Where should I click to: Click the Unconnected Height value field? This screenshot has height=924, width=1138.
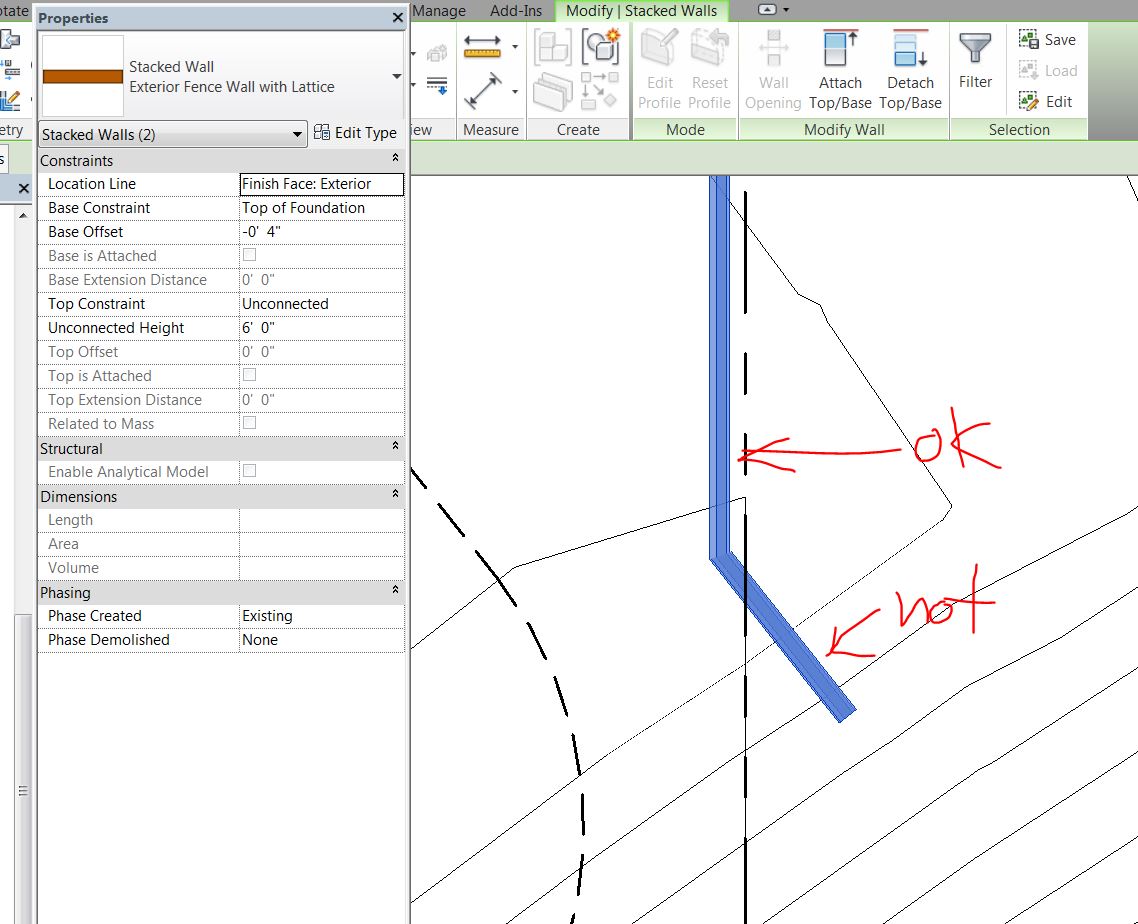point(322,328)
